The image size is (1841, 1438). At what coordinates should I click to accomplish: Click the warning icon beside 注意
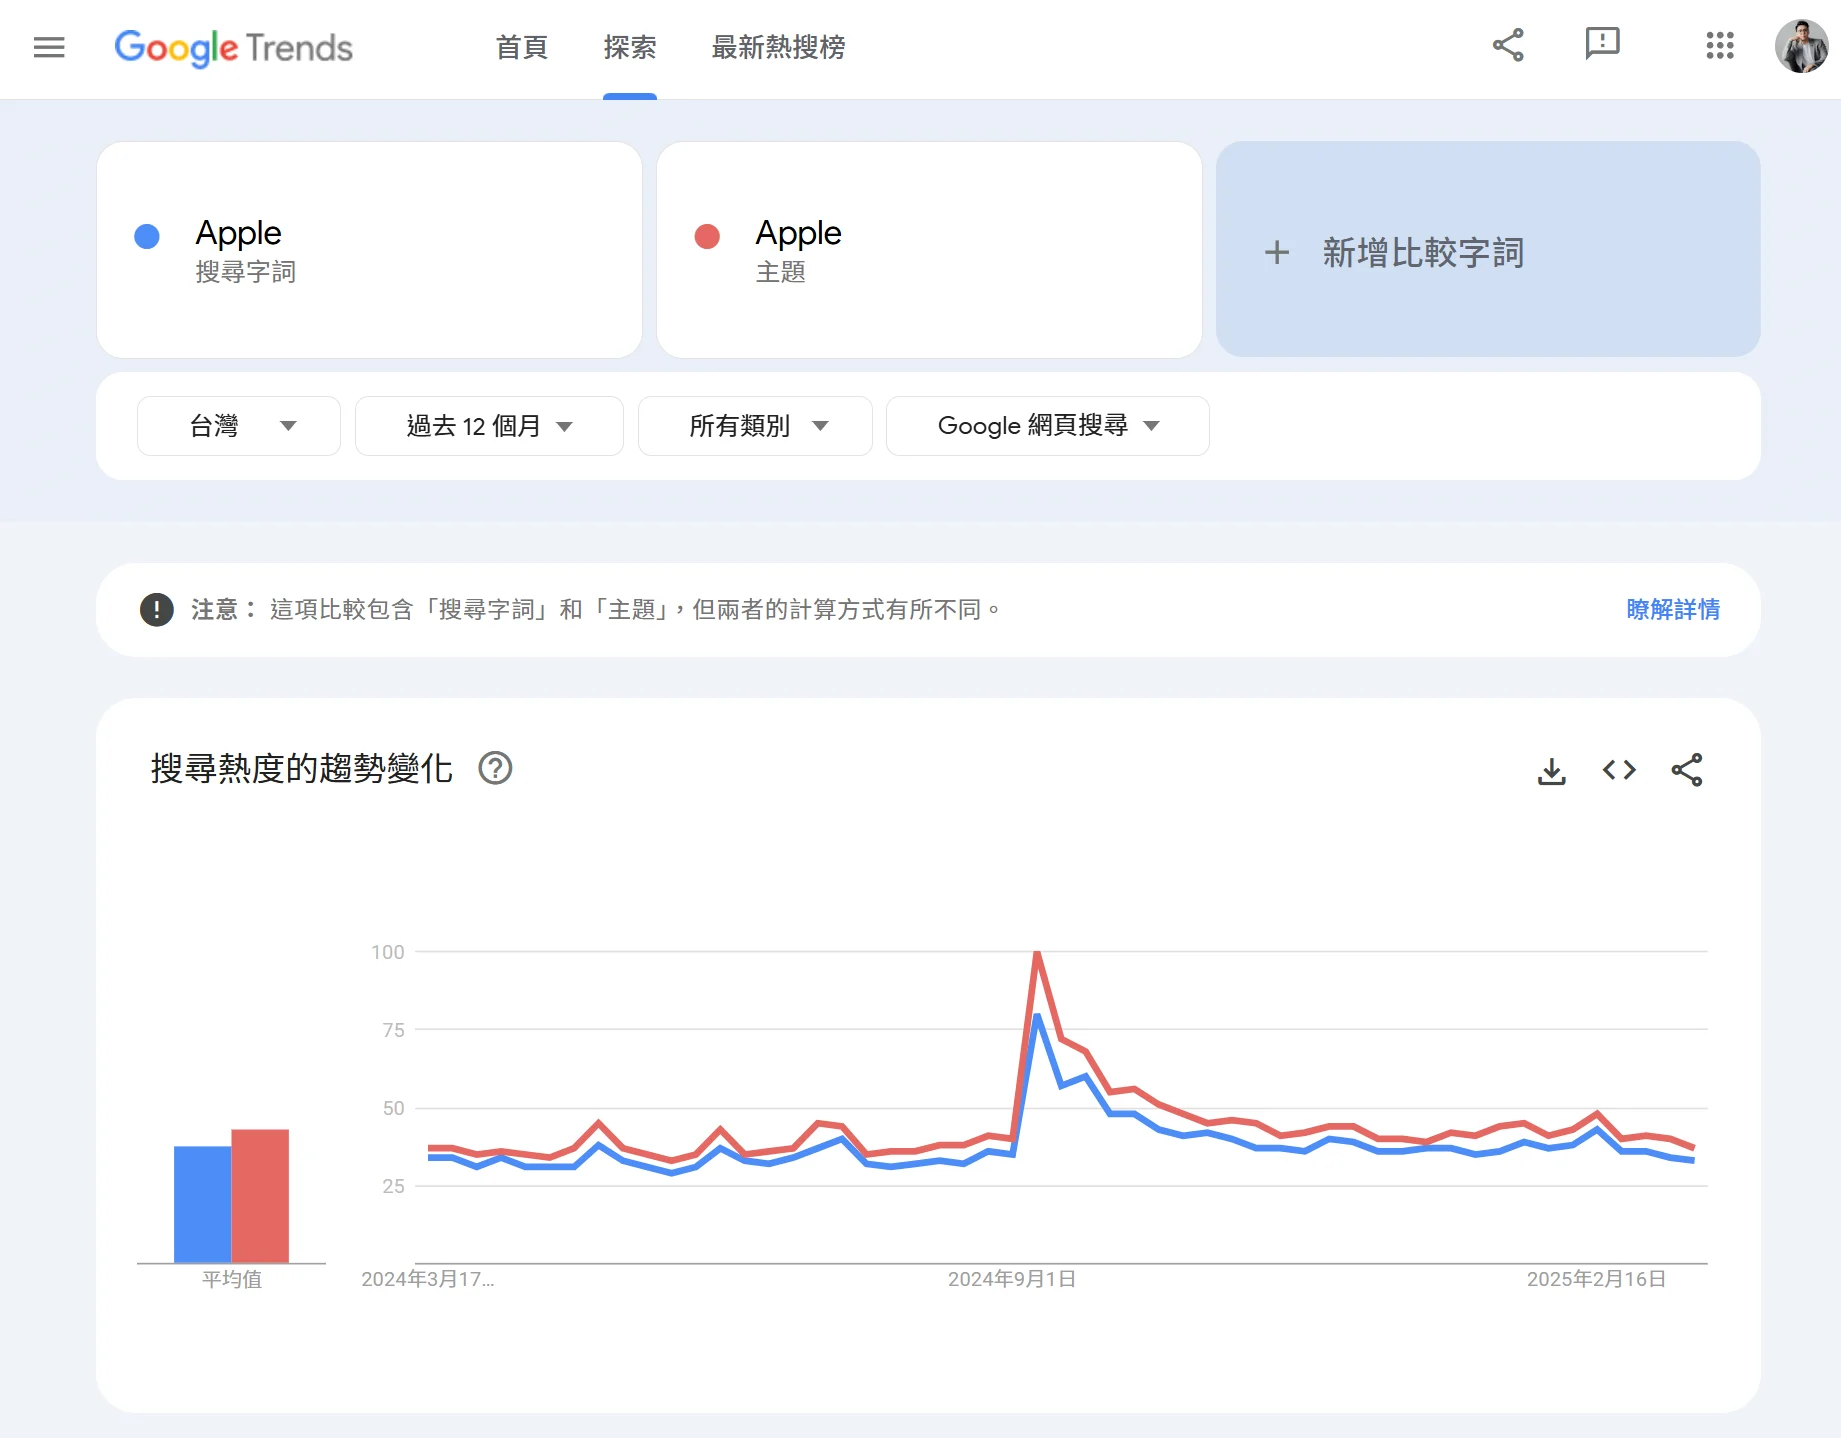(x=156, y=610)
